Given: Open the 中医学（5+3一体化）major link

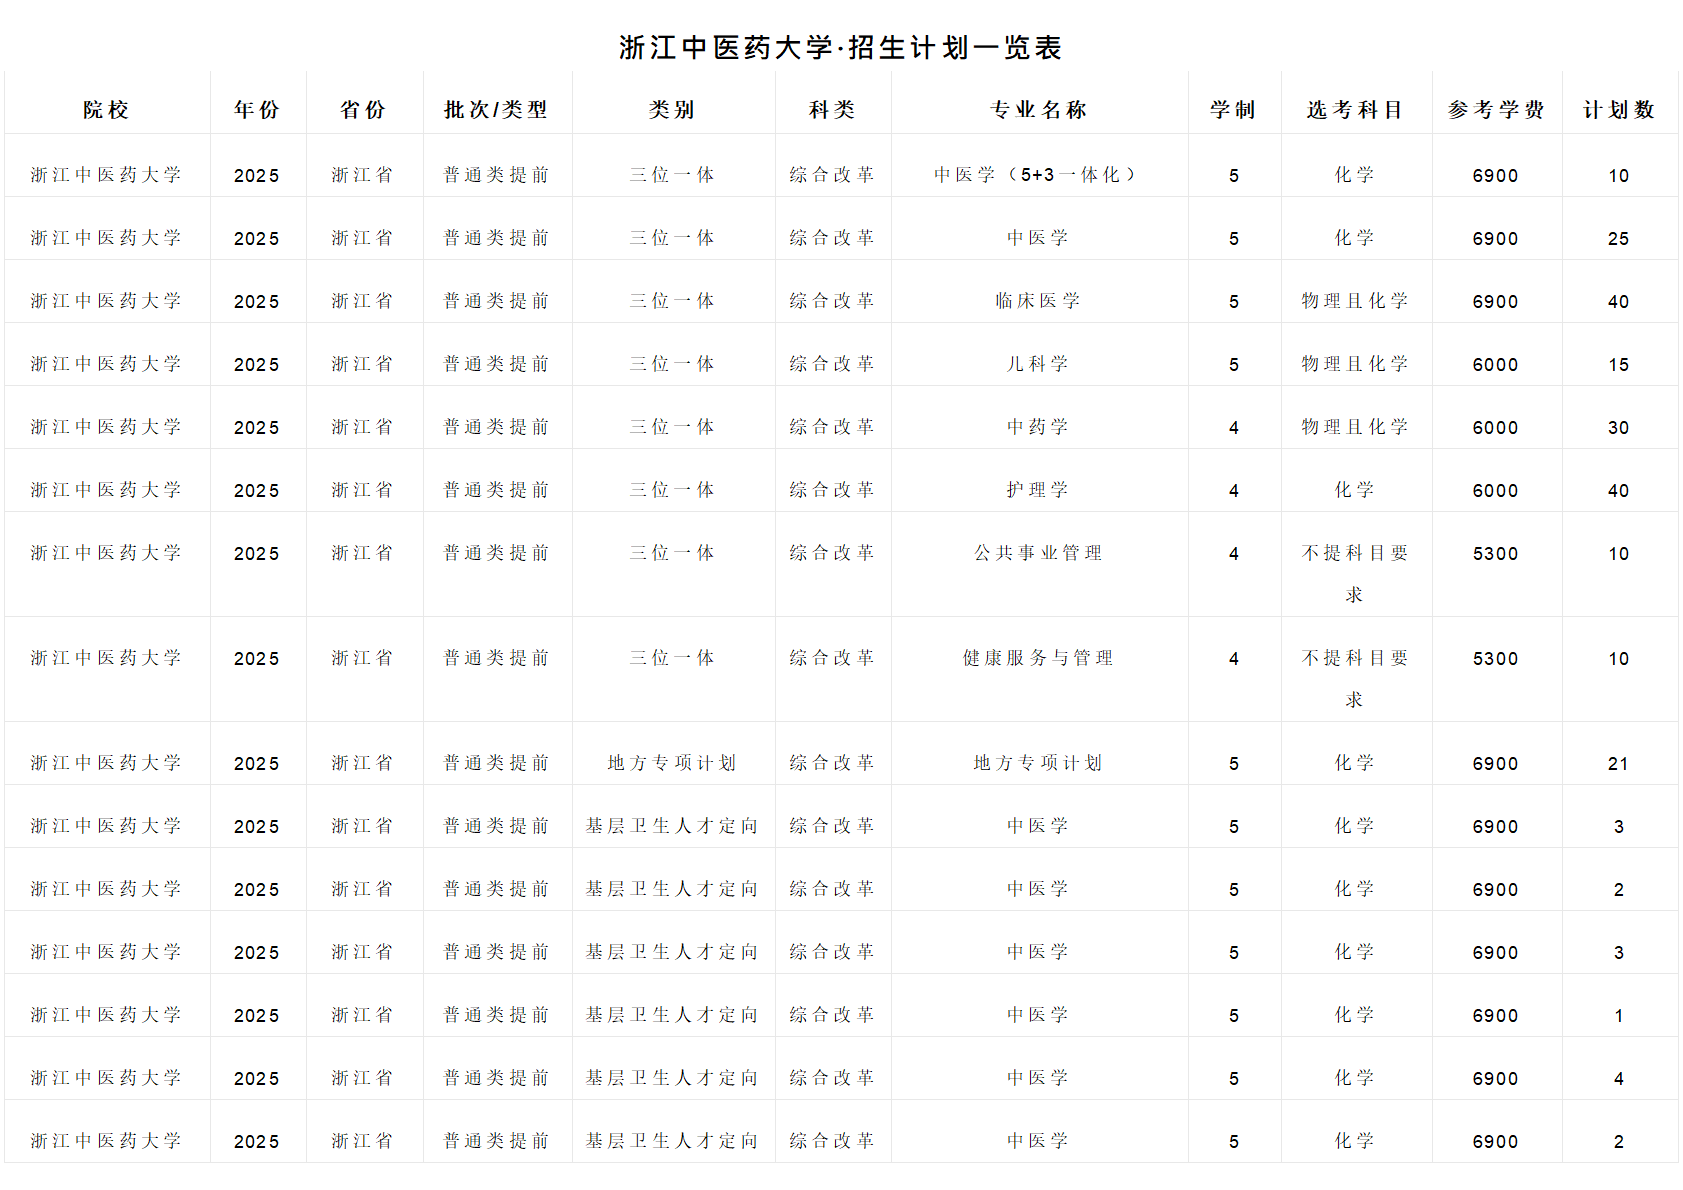Looking at the screenshot, I should pos(1037,175).
